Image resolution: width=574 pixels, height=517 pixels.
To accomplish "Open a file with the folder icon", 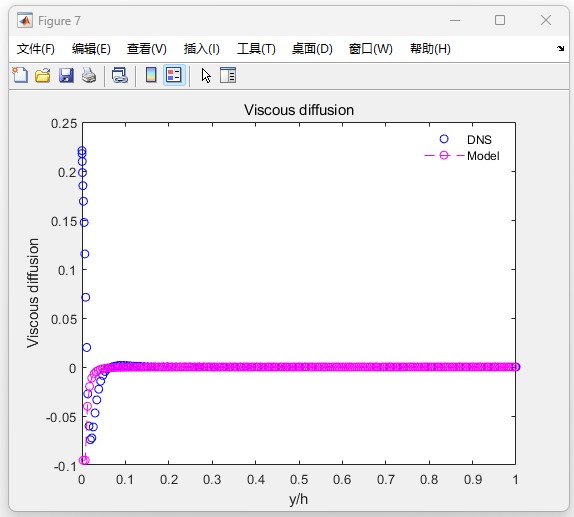I will (x=43, y=75).
